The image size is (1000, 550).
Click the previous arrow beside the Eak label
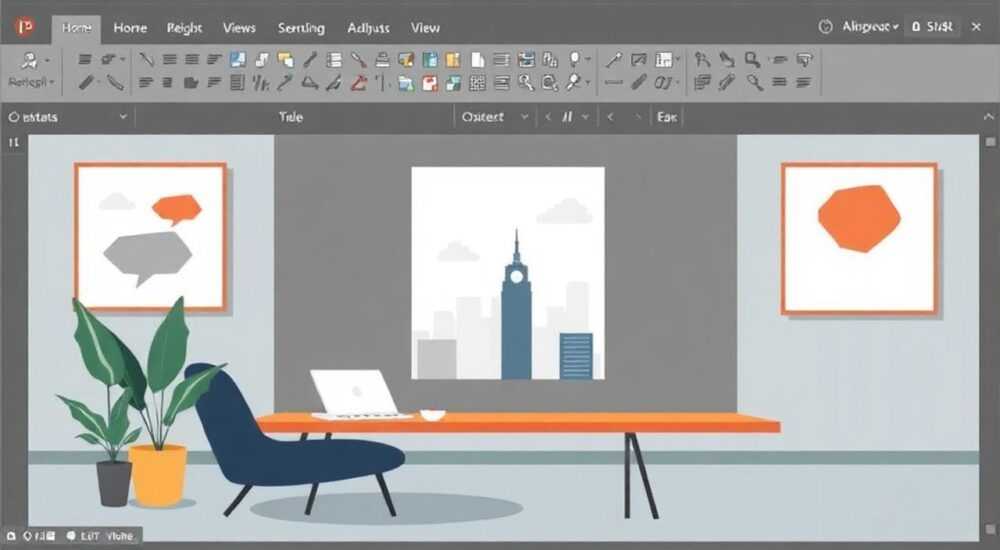610,117
